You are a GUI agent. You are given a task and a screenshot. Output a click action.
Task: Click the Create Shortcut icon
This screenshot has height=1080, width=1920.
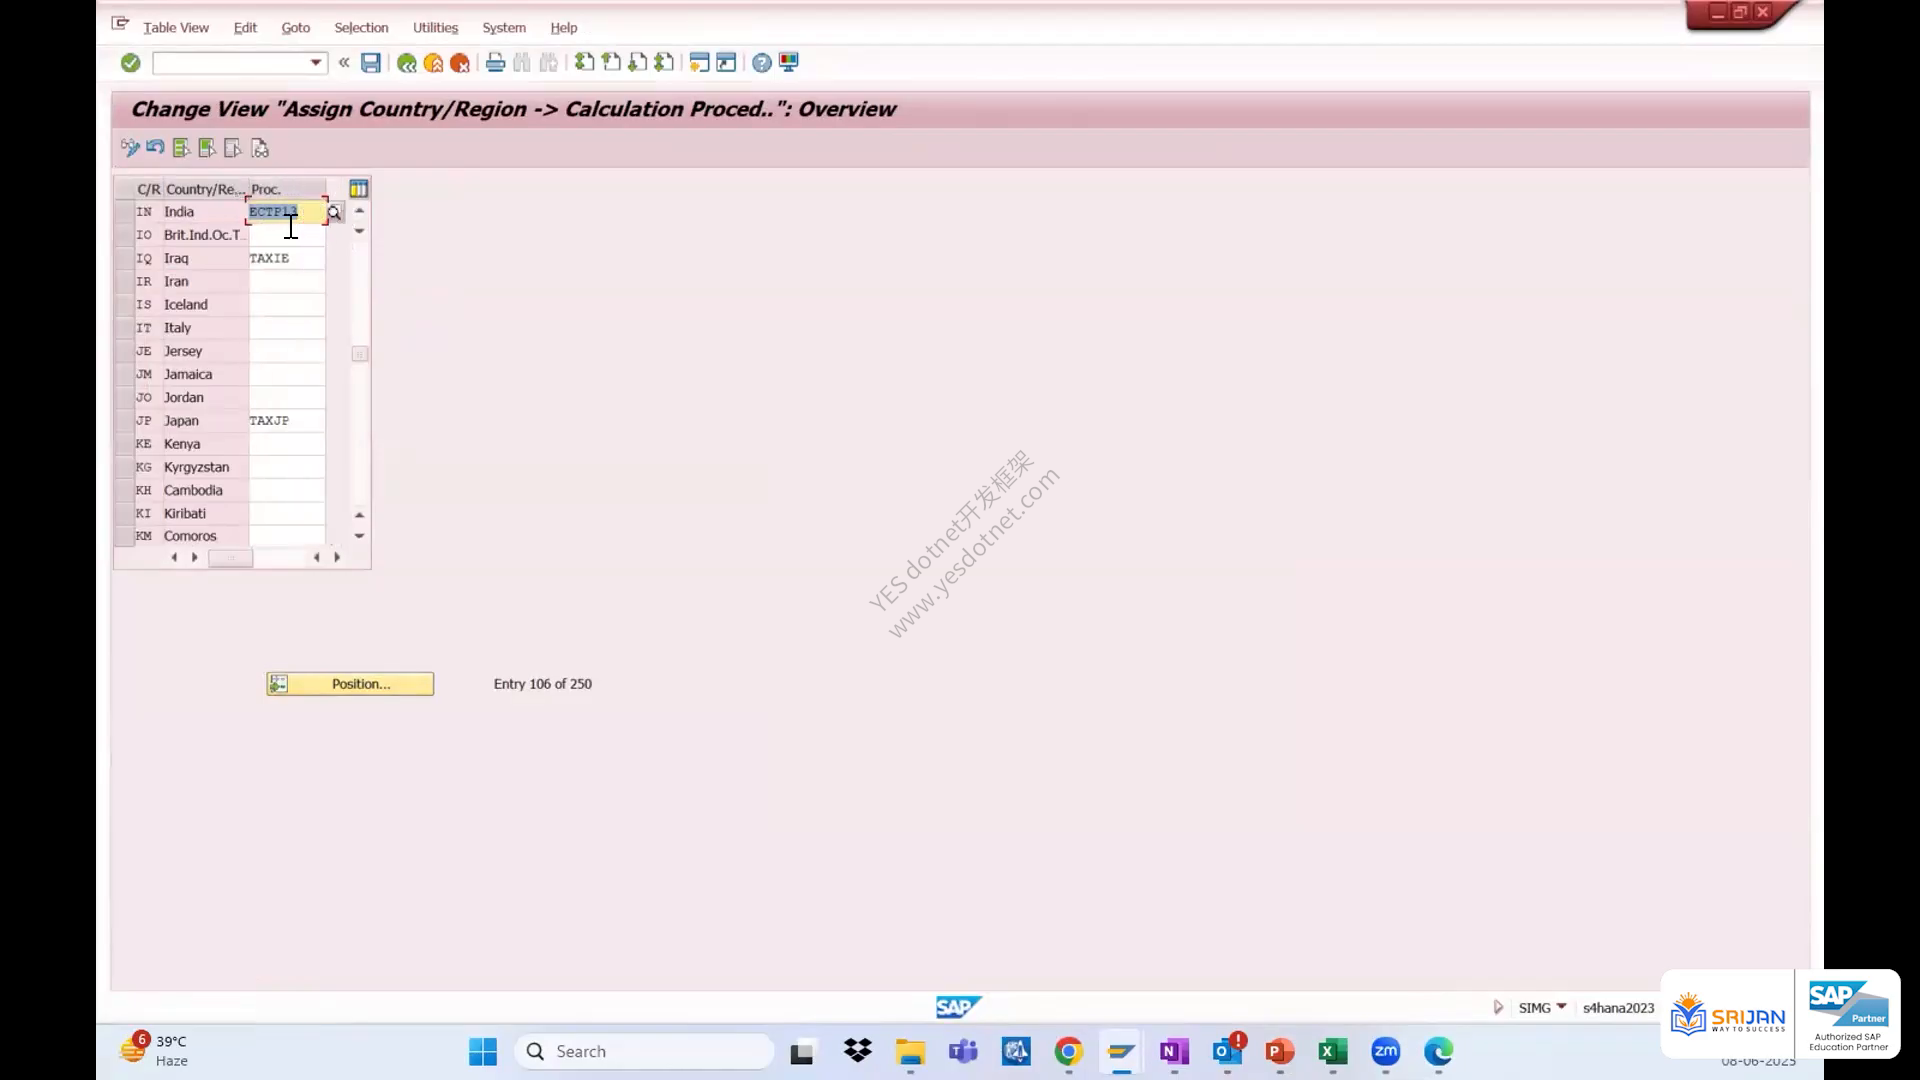coord(727,63)
